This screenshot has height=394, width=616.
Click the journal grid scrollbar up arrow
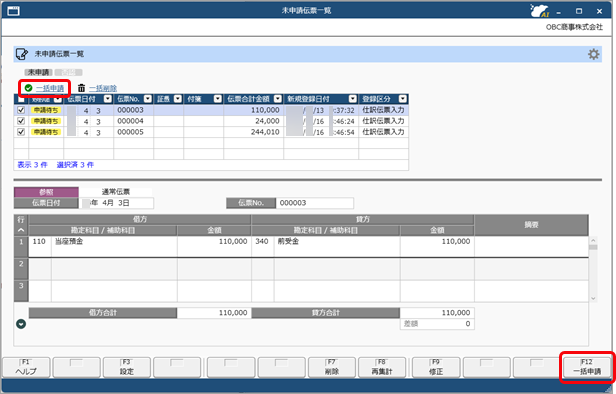click(593, 240)
